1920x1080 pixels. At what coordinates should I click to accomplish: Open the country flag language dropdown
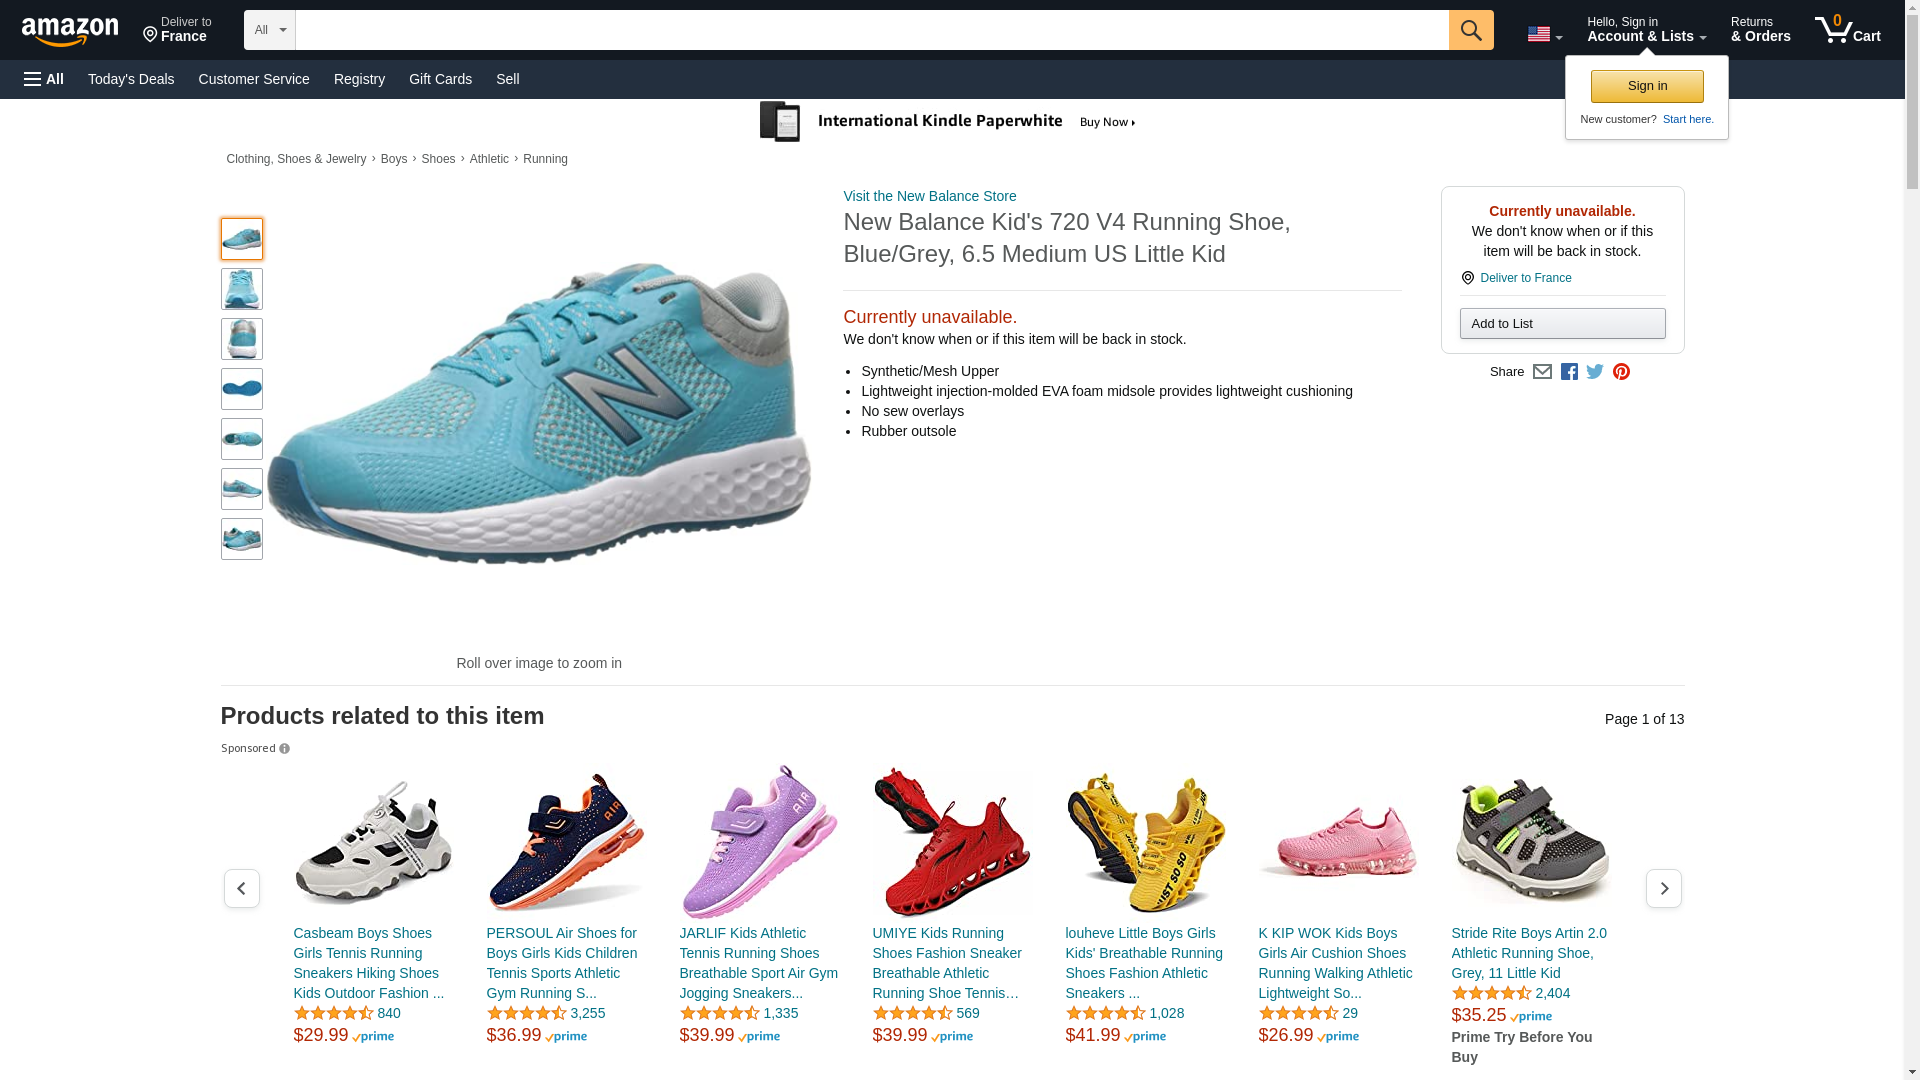click(1544, 34)
